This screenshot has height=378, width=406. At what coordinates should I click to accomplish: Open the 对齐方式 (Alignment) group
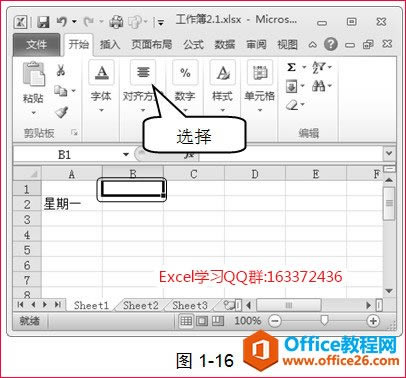click(143, 87)
